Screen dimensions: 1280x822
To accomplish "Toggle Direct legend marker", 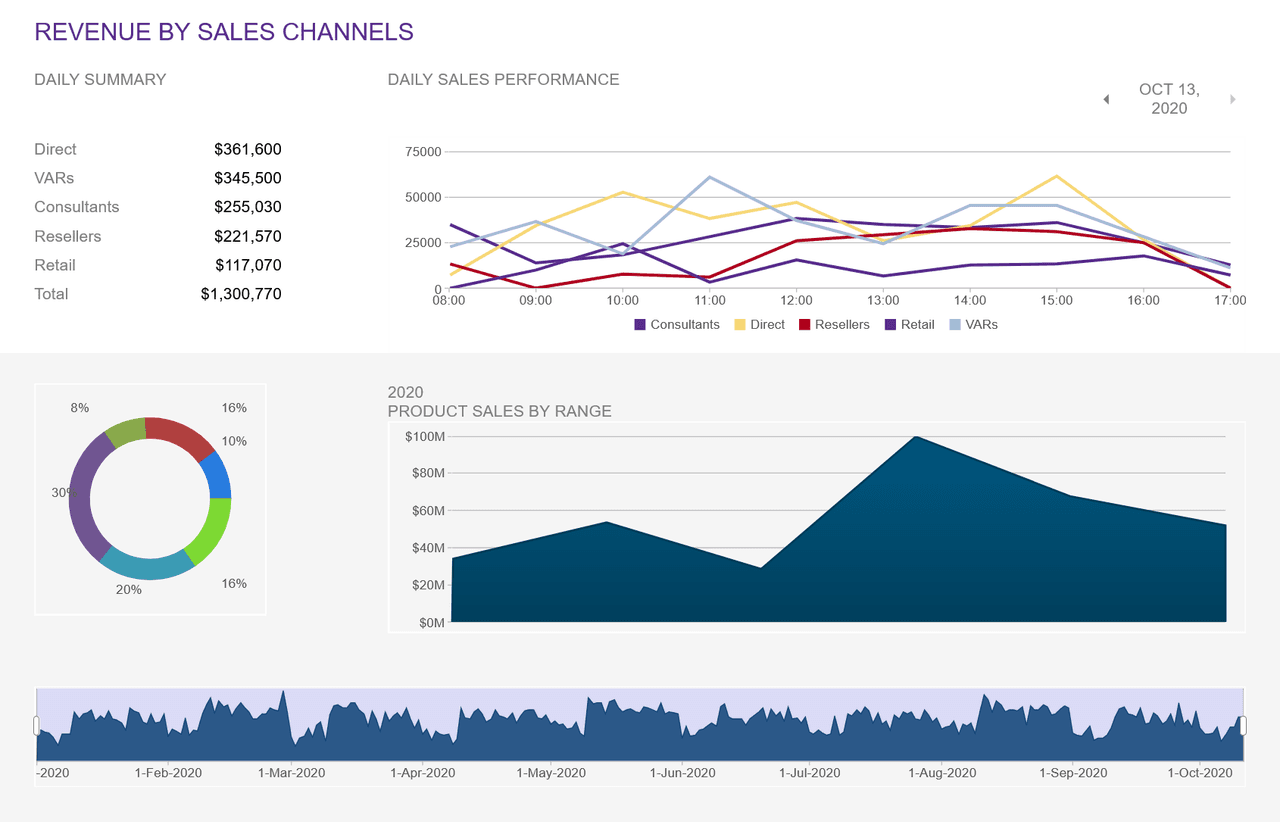I will (740, 325).
